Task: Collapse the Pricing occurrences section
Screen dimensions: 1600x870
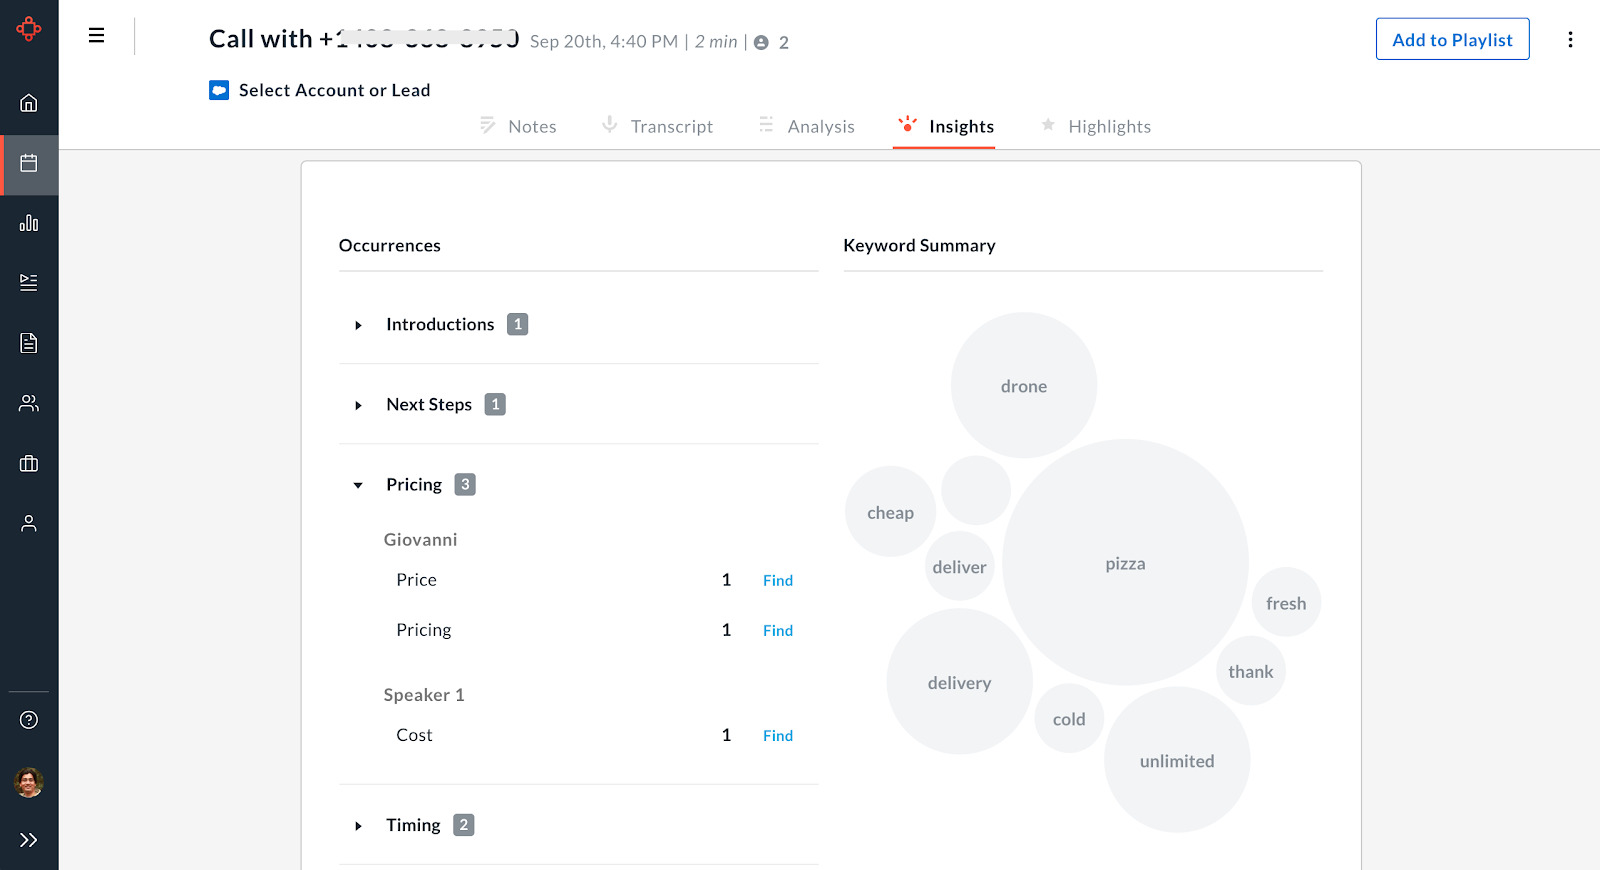Action: 358,485
